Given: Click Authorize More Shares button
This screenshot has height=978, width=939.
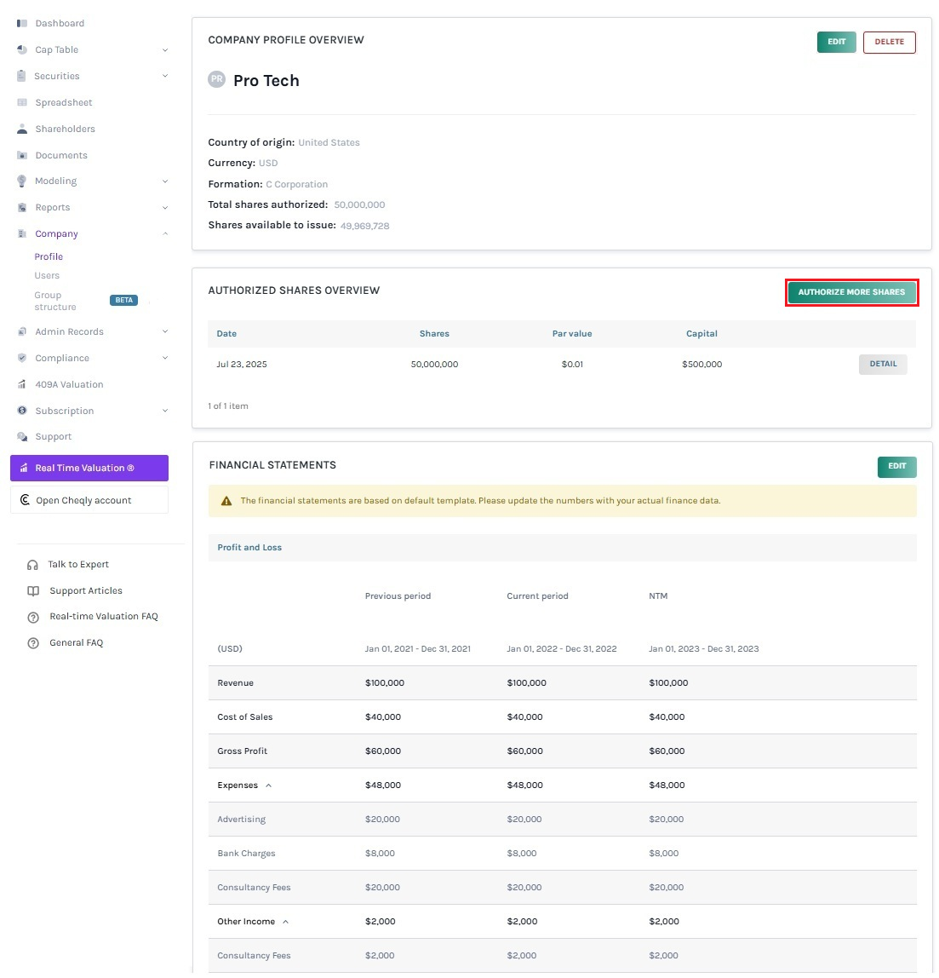Looking at the screenshot, I should [852, 293].
